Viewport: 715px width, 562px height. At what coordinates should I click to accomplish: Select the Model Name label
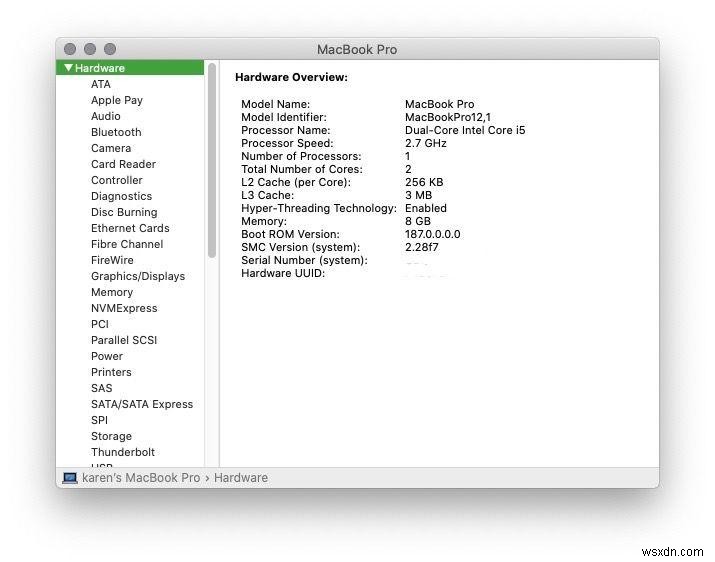[x=275, y=104]
